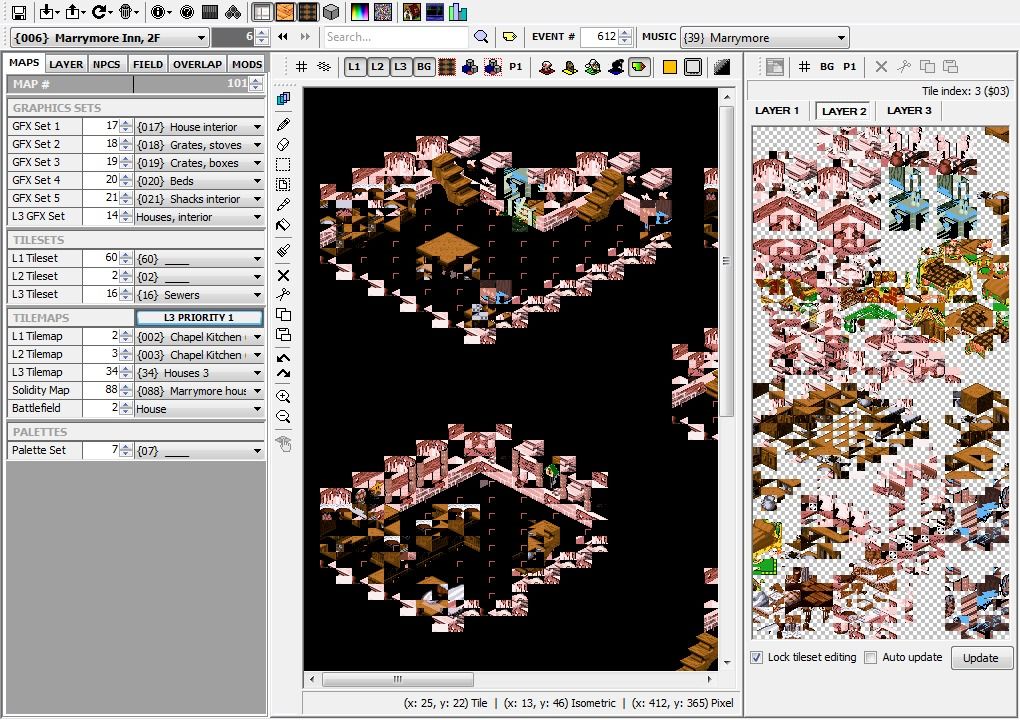Click the undo arrow in tool strip

[x=283, y=357]
